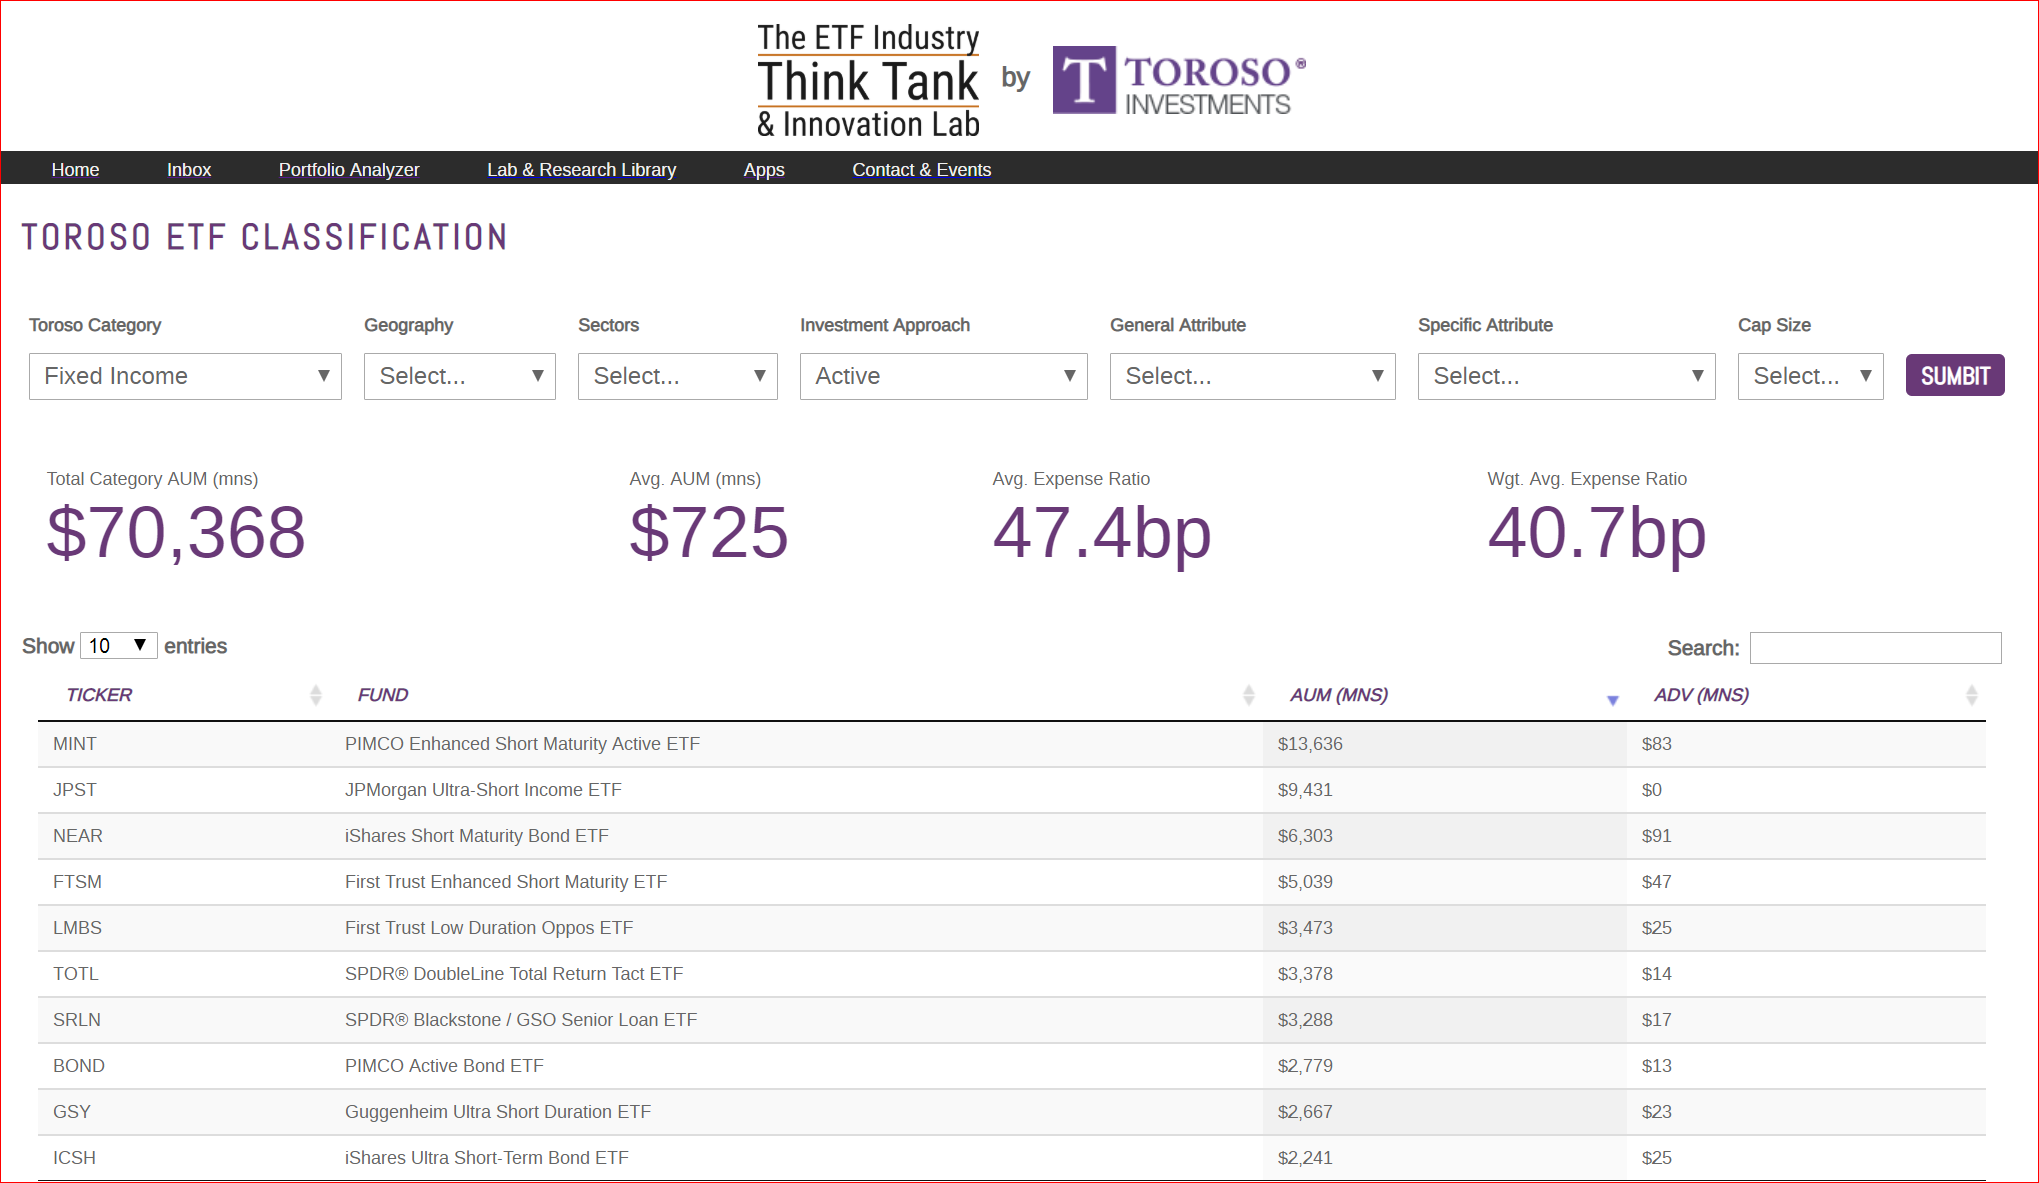Image resolution: width=2039 pixels, height=1183 pixels.
Task: Click Guggenheim Ultra Short Duration ETF
Action: click(498, 1112)
